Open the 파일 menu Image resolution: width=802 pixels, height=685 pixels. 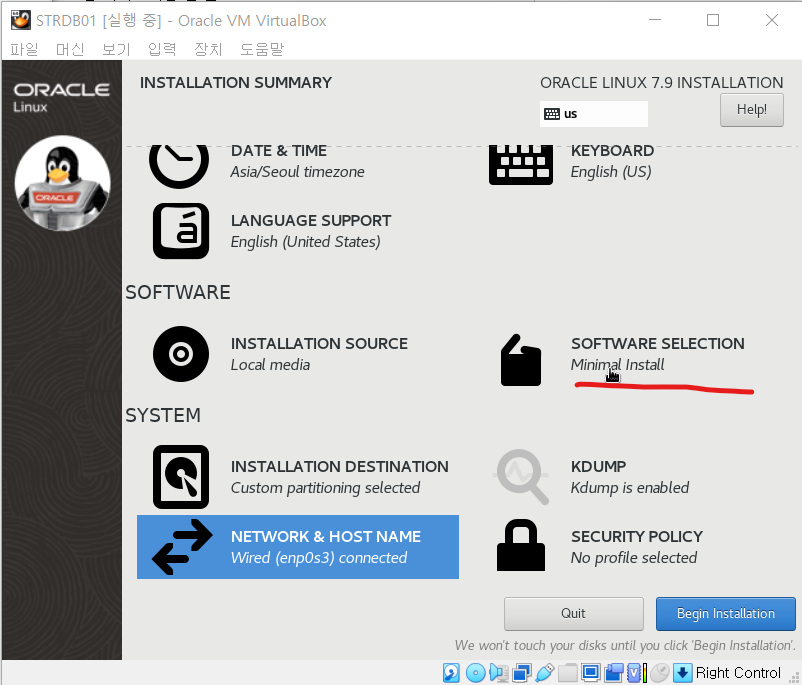pos(25,49)
